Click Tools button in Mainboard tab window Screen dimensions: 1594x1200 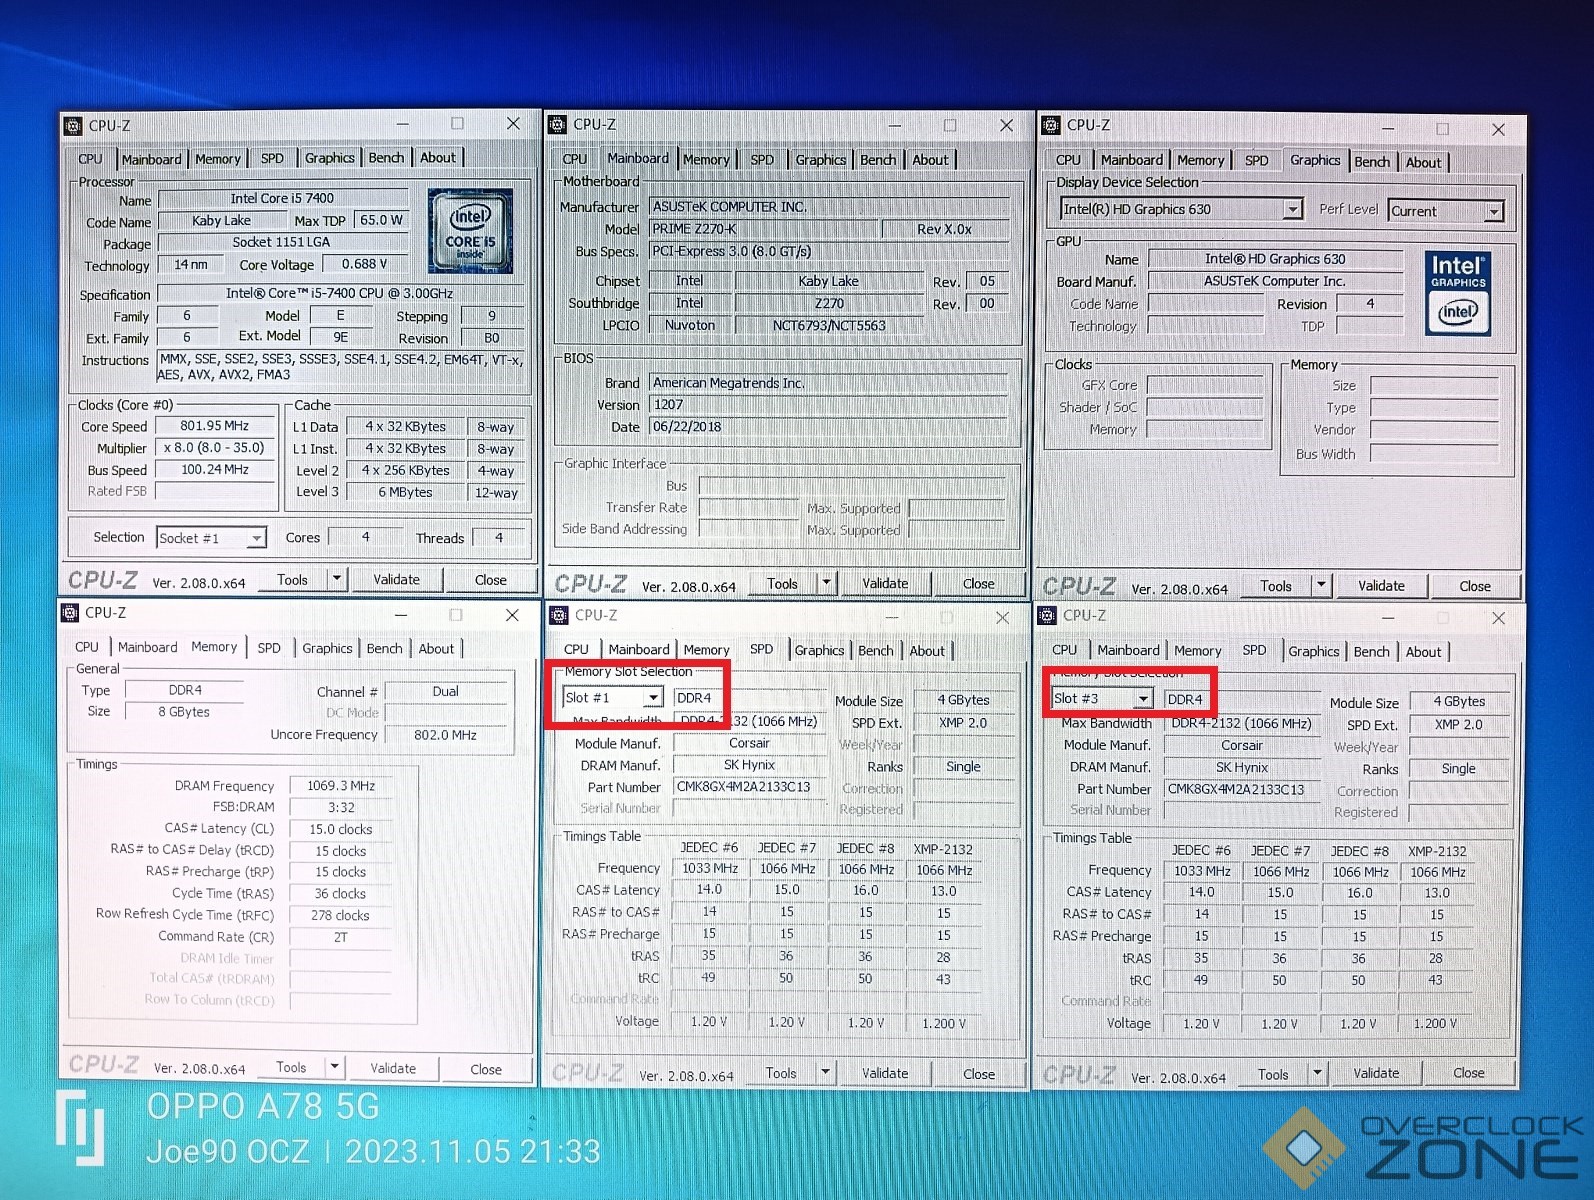(x=782, y=583)
